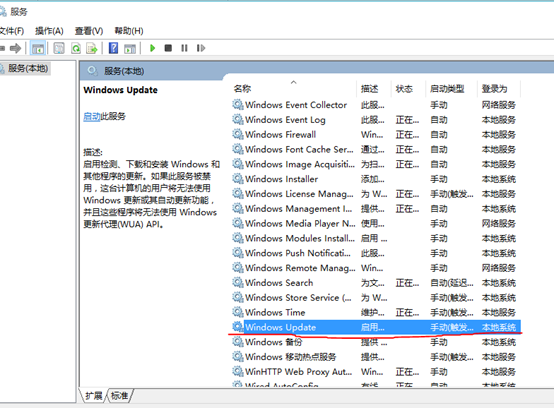554x408 pixels.
Task: Open the 文件(F) menu
Action: 12,31
